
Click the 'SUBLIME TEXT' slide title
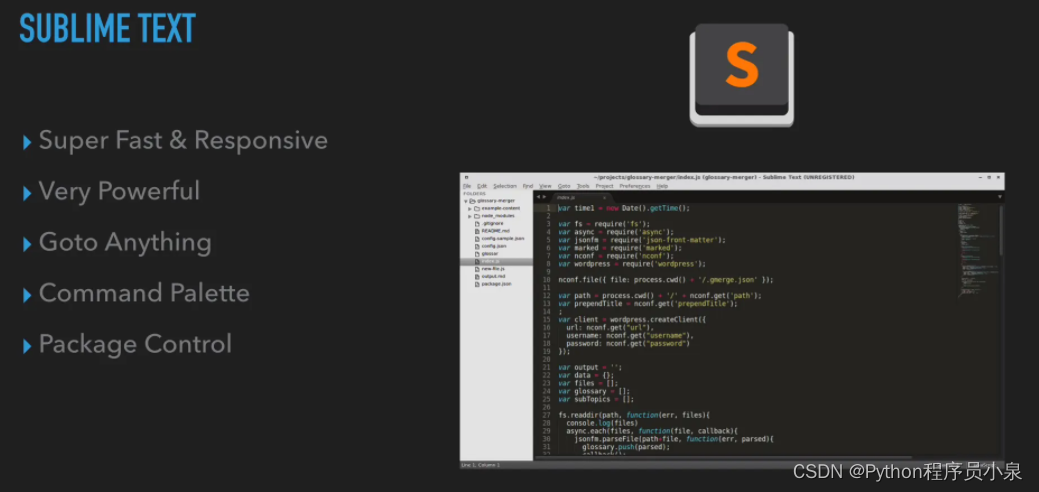(x=107, y=29)
